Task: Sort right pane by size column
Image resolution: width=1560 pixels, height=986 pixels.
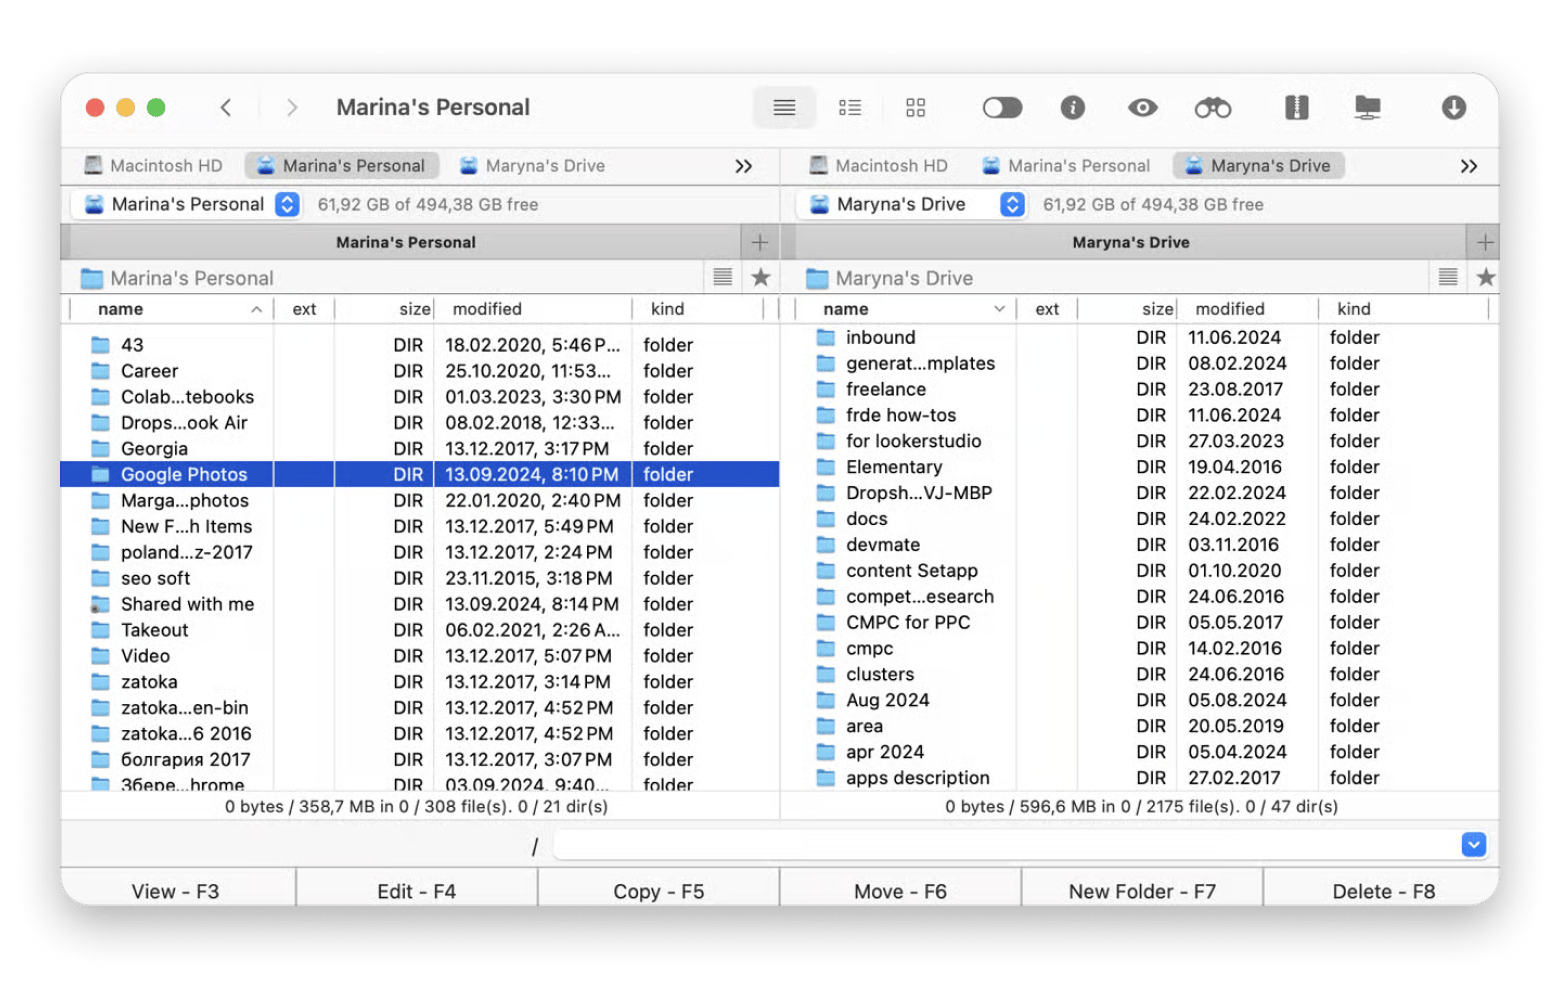Action: point(1127,309)
